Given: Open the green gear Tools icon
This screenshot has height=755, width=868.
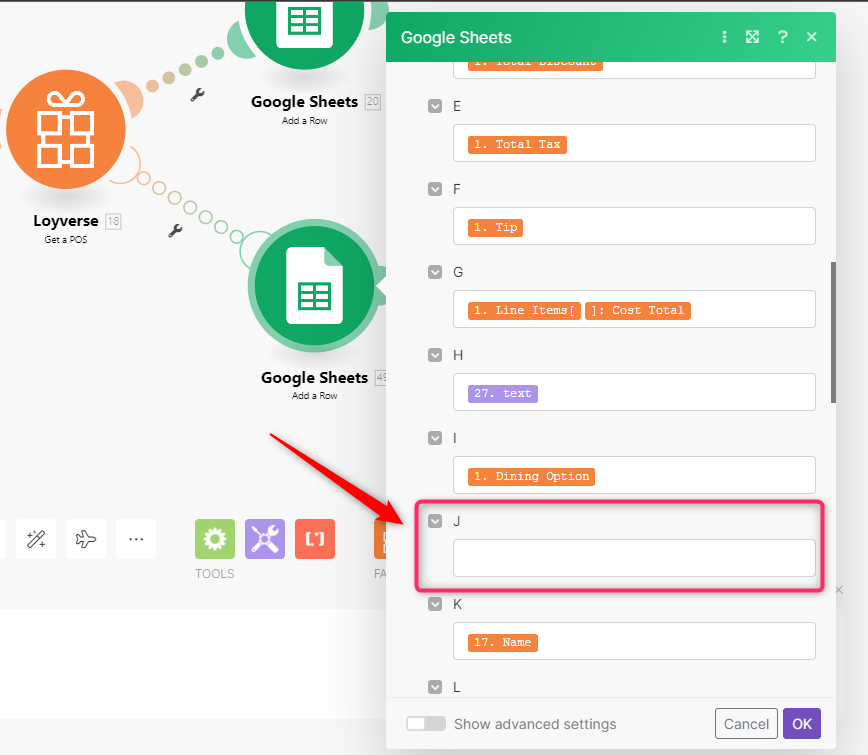Looking at the screenshot, I should click(x=214, y=539).
